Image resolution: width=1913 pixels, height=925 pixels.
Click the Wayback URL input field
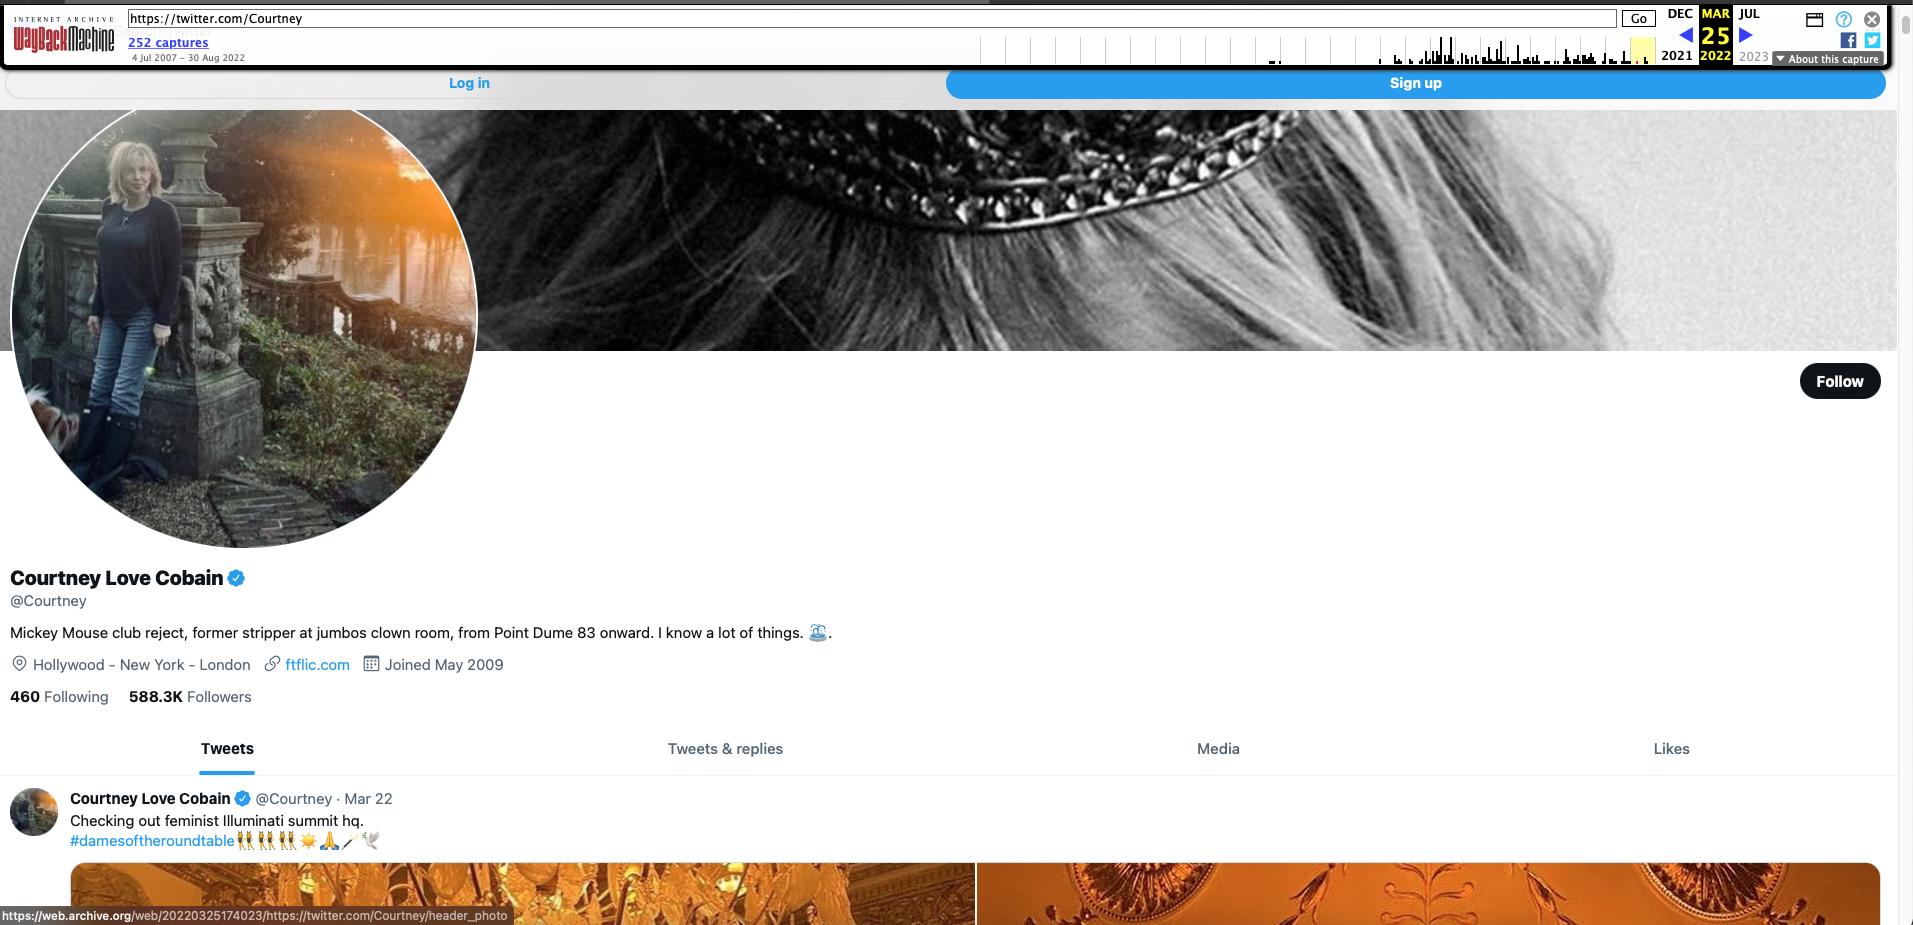[x=871, y=18]
